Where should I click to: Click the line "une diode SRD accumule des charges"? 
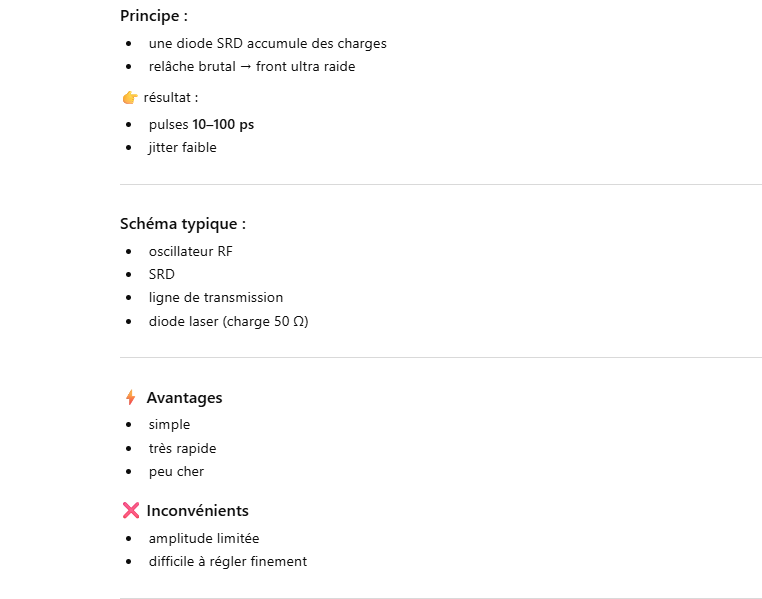267,44
